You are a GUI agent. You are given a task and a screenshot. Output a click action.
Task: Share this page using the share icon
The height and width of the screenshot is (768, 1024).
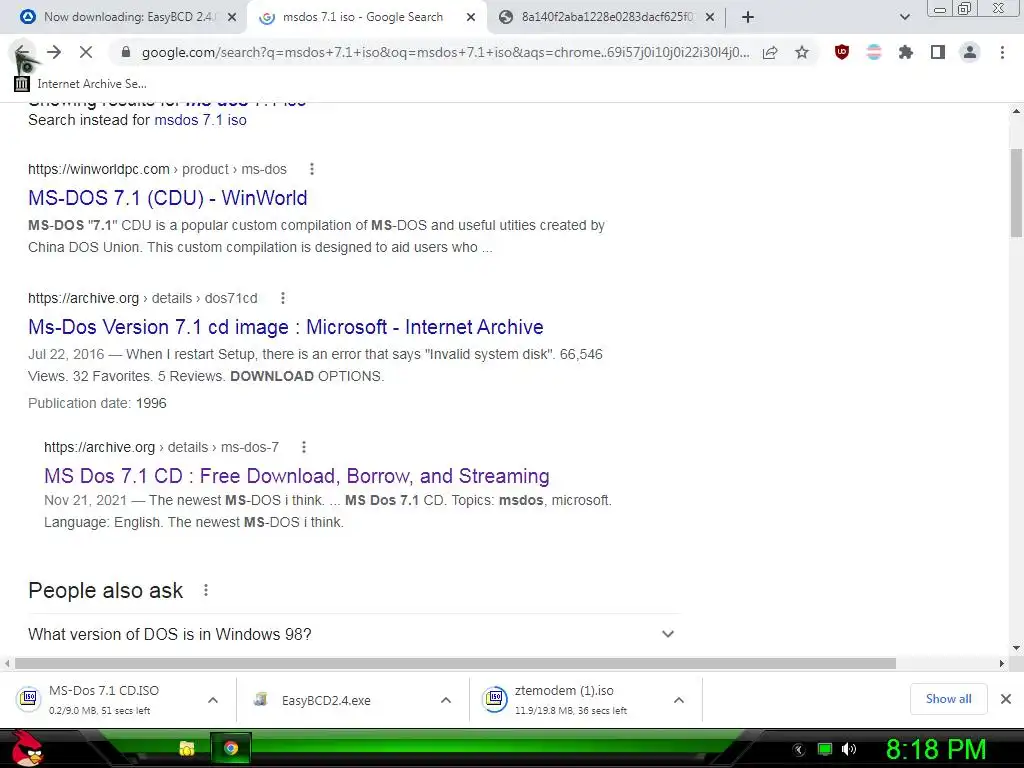point(770,53)
